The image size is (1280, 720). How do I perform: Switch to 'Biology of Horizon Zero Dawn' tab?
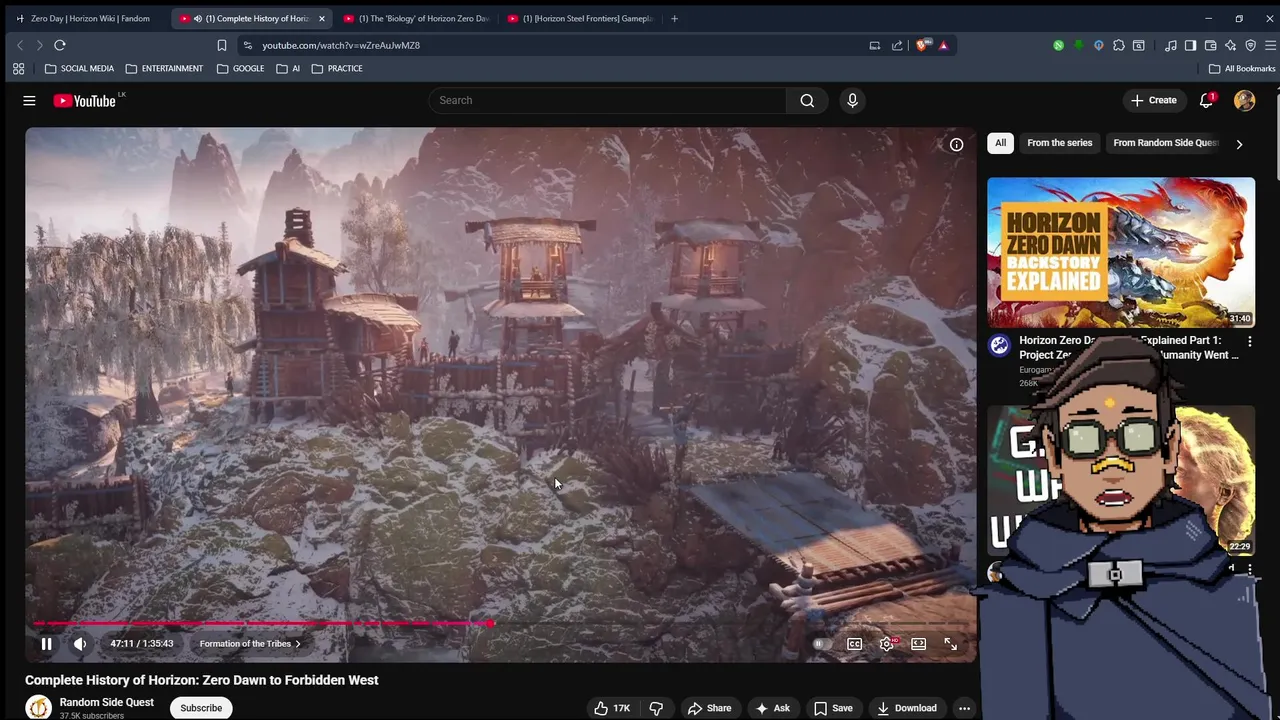coord(416,18)
